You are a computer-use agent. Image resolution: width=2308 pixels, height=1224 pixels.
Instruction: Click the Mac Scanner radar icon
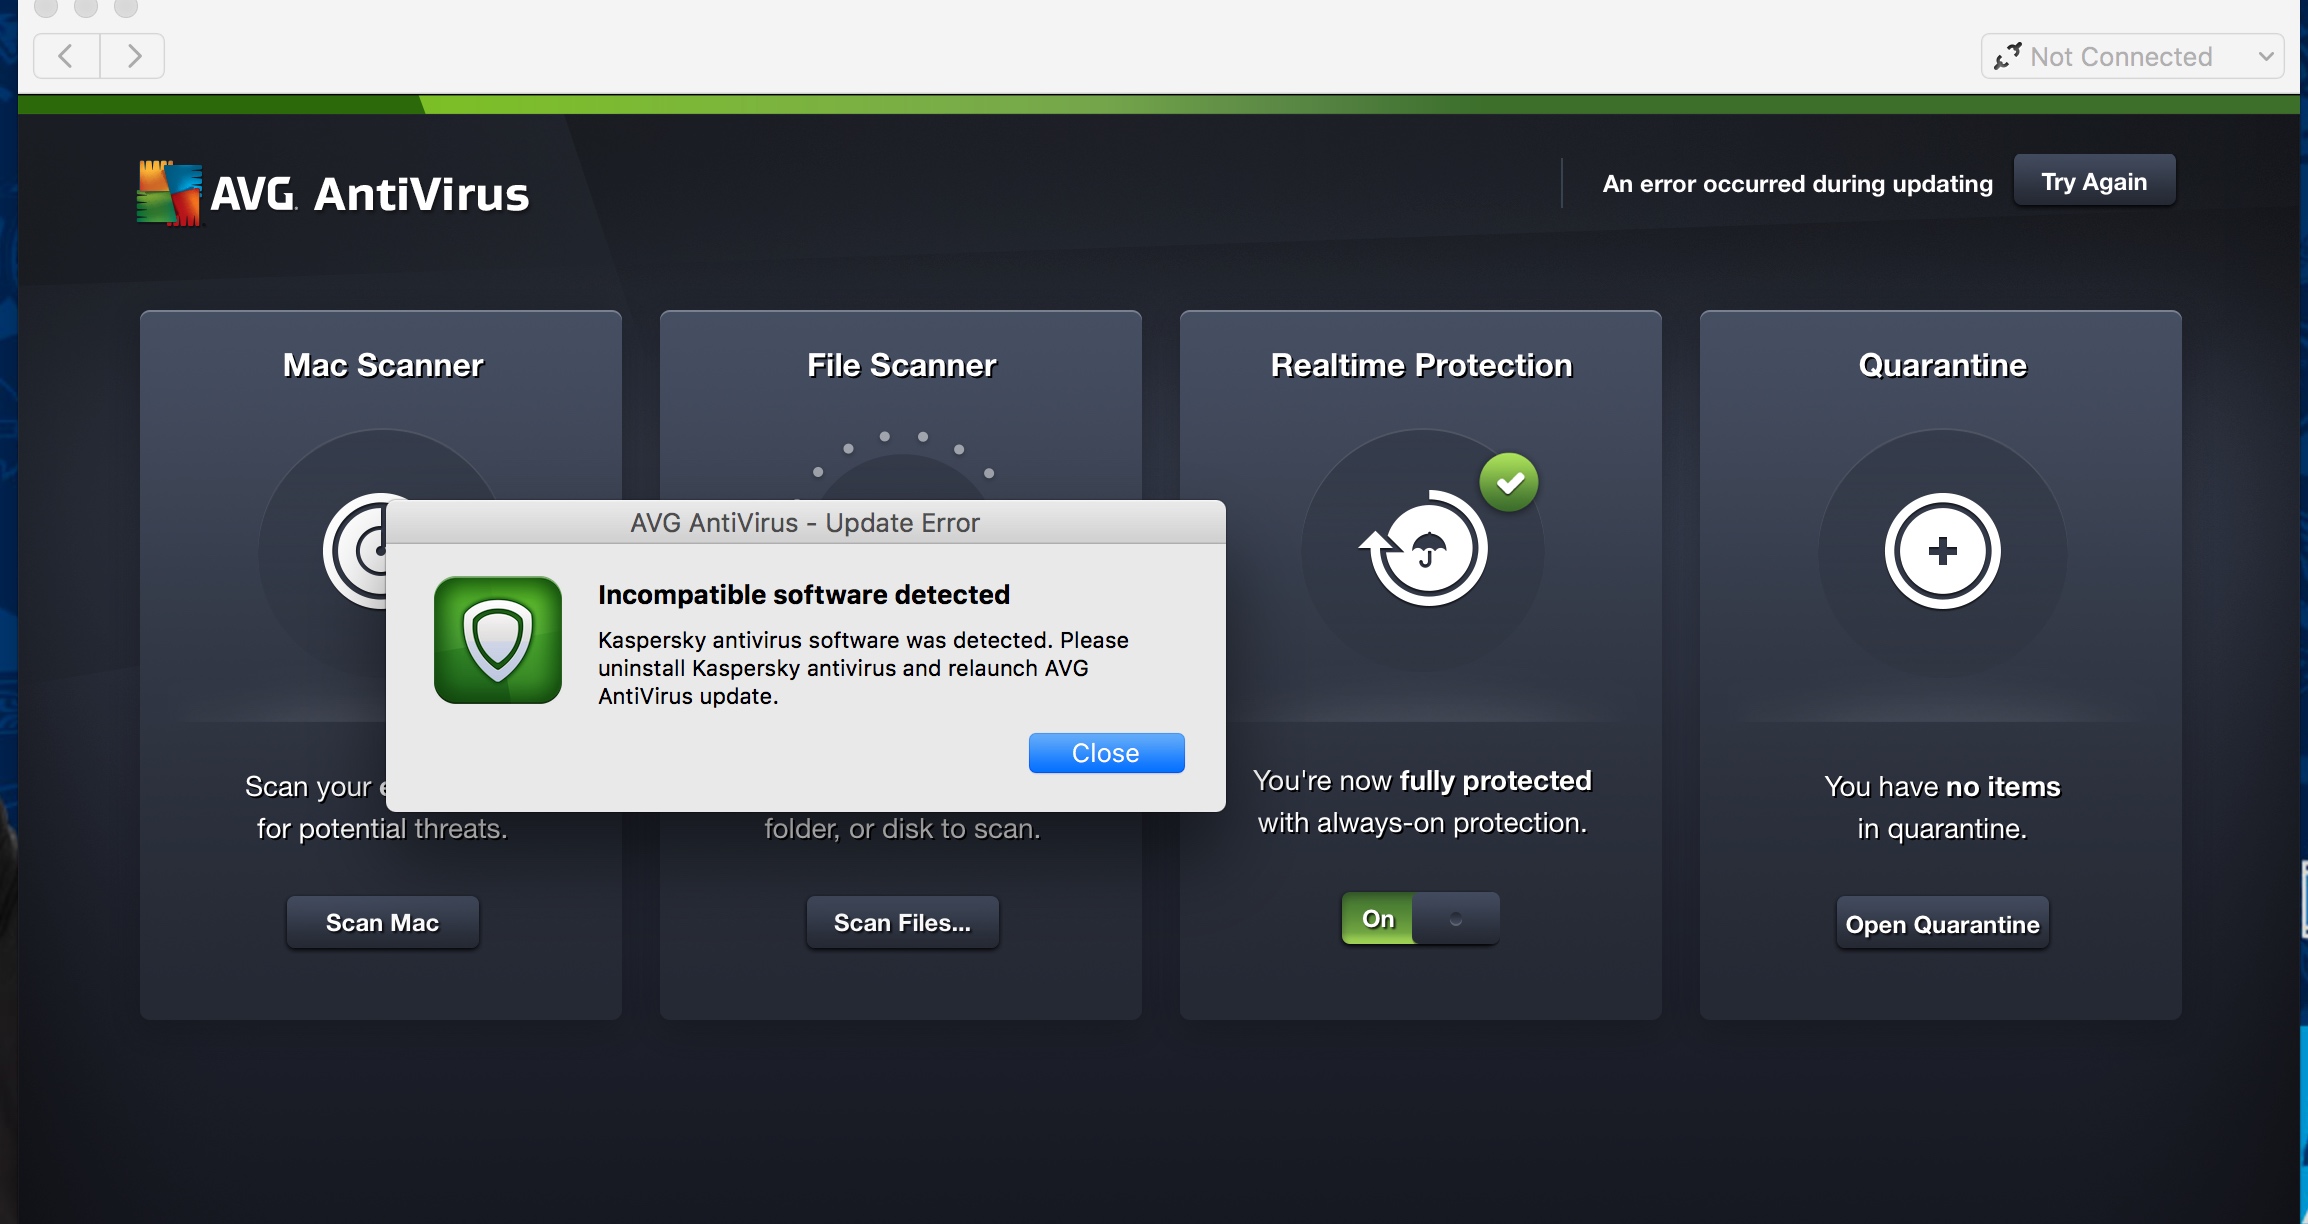coord(357,551)
